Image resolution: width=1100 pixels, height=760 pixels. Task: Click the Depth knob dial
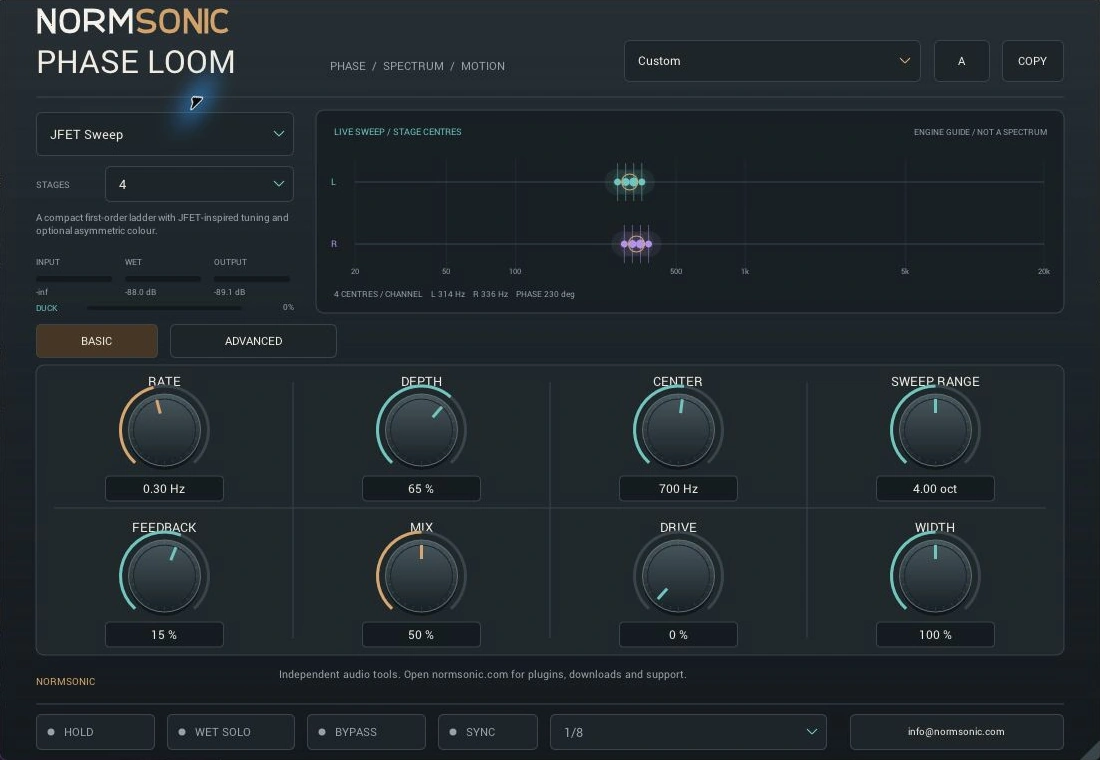[x=421, y=429]
